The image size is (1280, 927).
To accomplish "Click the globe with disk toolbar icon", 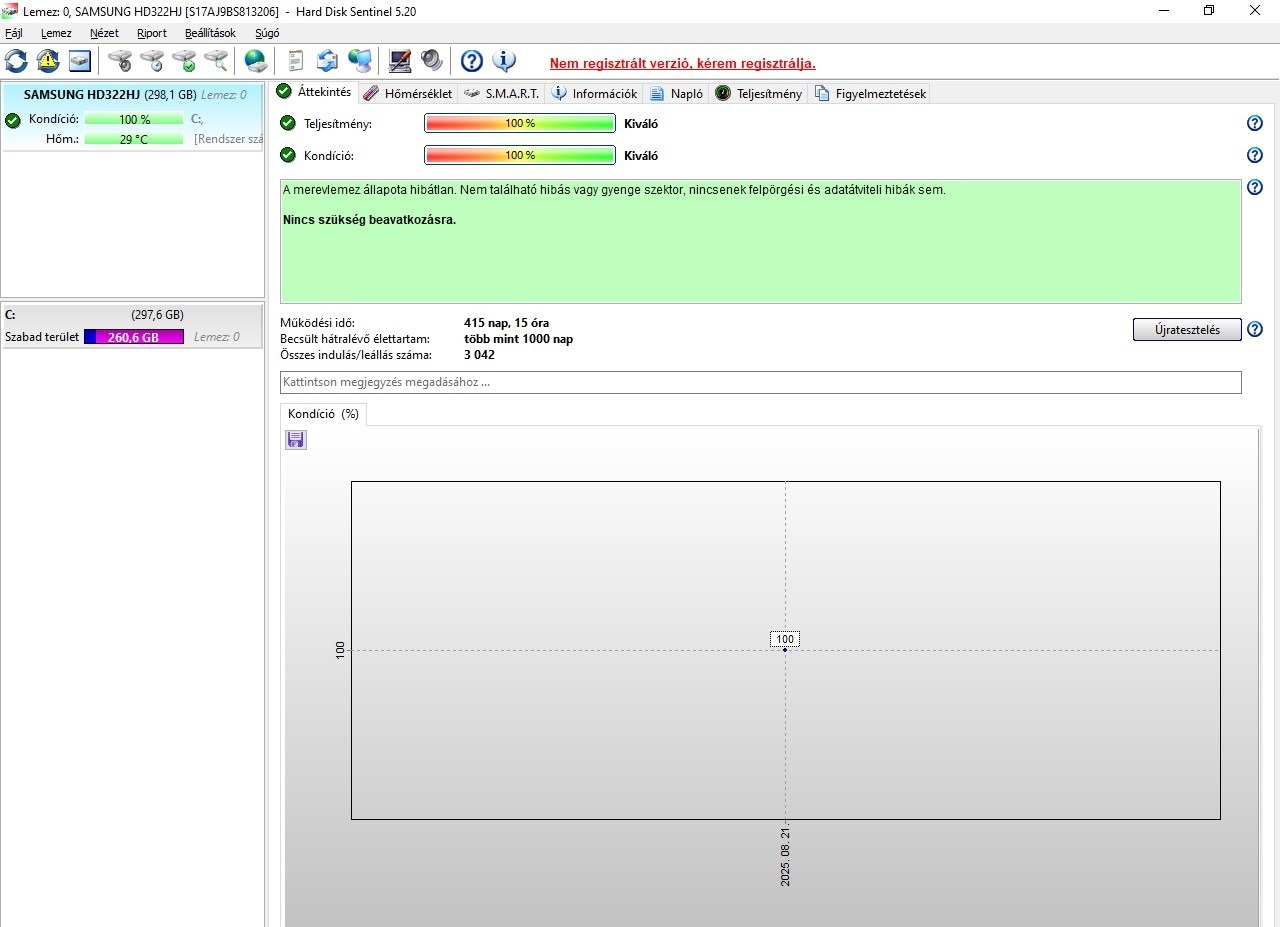I will [256, 61].
